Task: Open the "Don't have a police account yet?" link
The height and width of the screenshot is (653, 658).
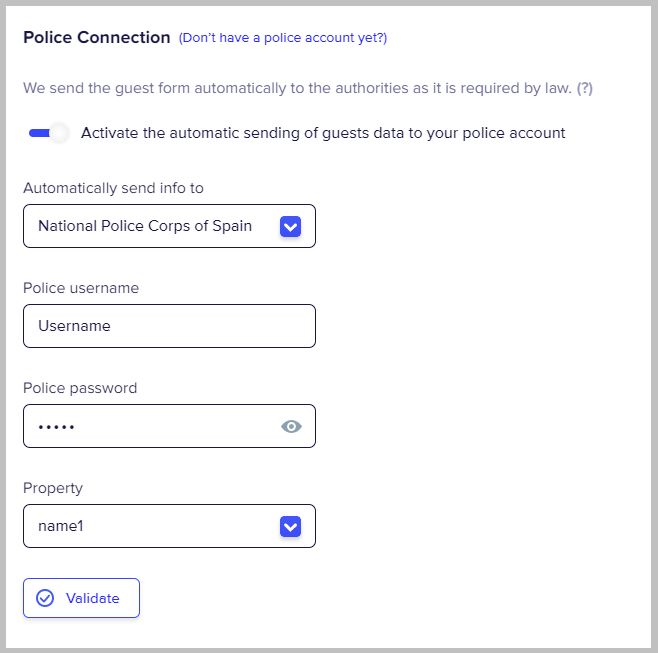Action: pos(283,38)
